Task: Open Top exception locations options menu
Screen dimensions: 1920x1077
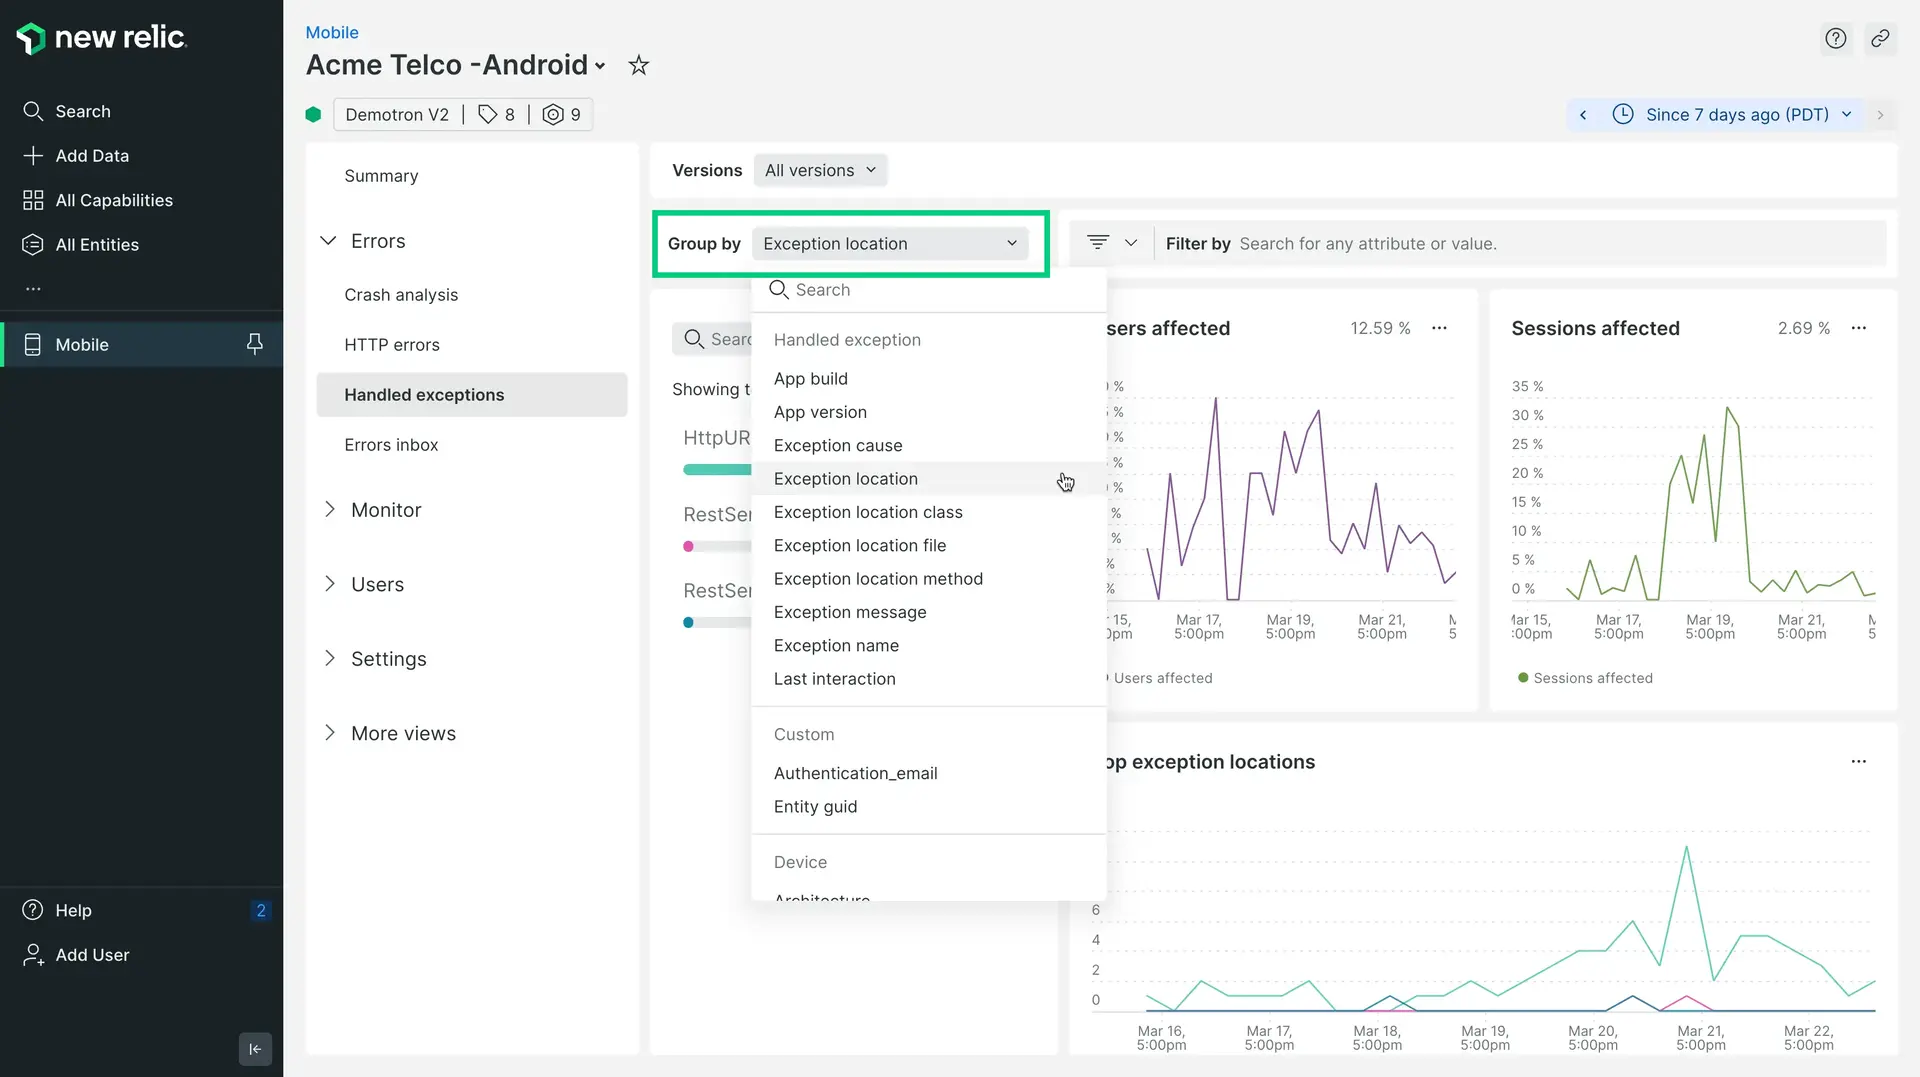Action: 1858,762
